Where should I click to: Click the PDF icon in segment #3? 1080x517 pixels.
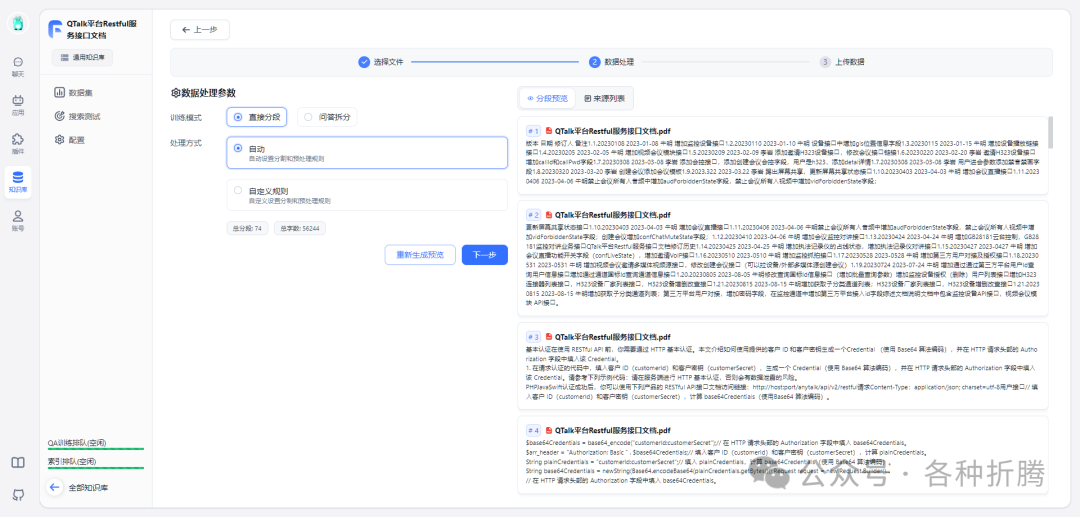click(x=549, y=337)
